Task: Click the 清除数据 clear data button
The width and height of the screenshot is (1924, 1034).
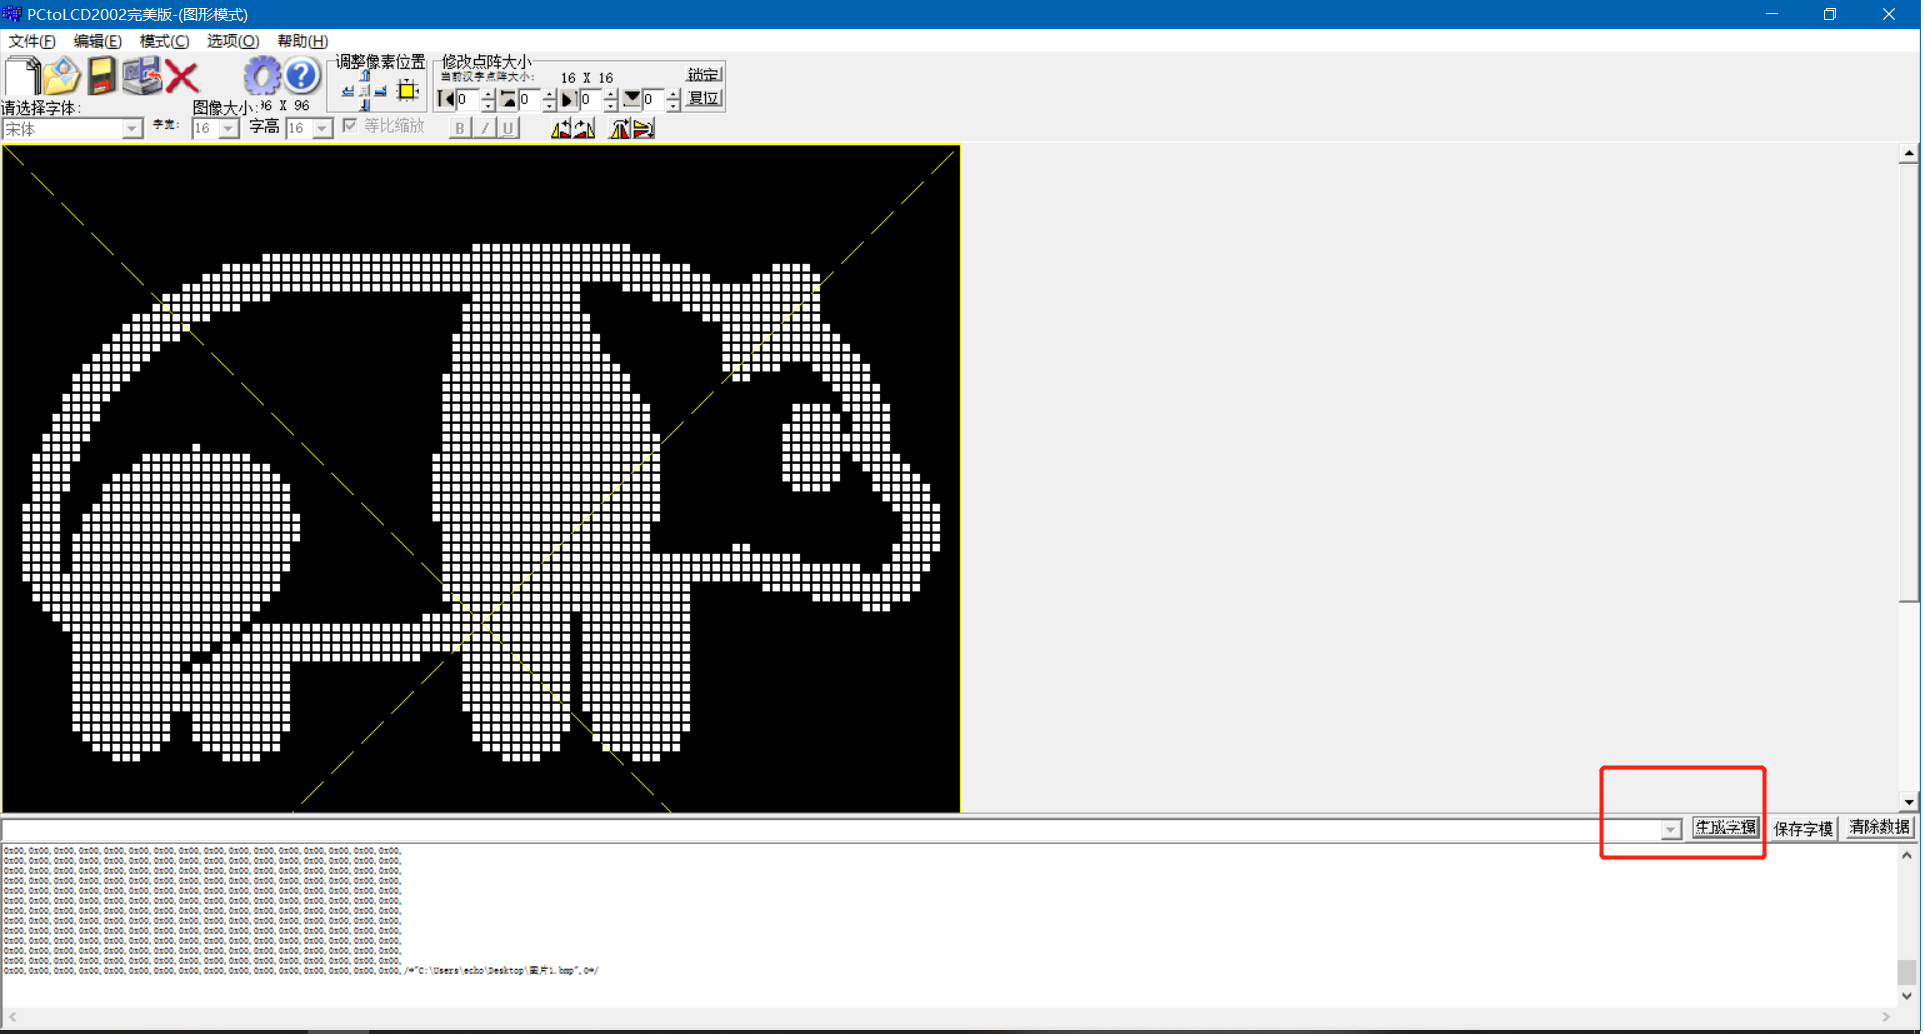Action: point(1879,827)
